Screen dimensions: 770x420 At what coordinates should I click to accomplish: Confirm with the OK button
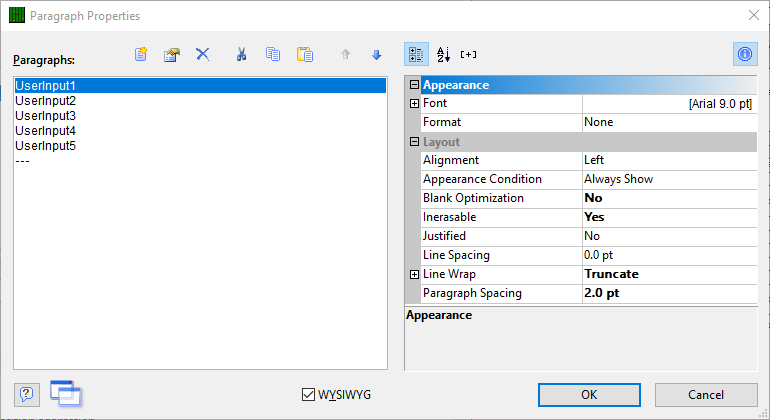pos(589,395)
